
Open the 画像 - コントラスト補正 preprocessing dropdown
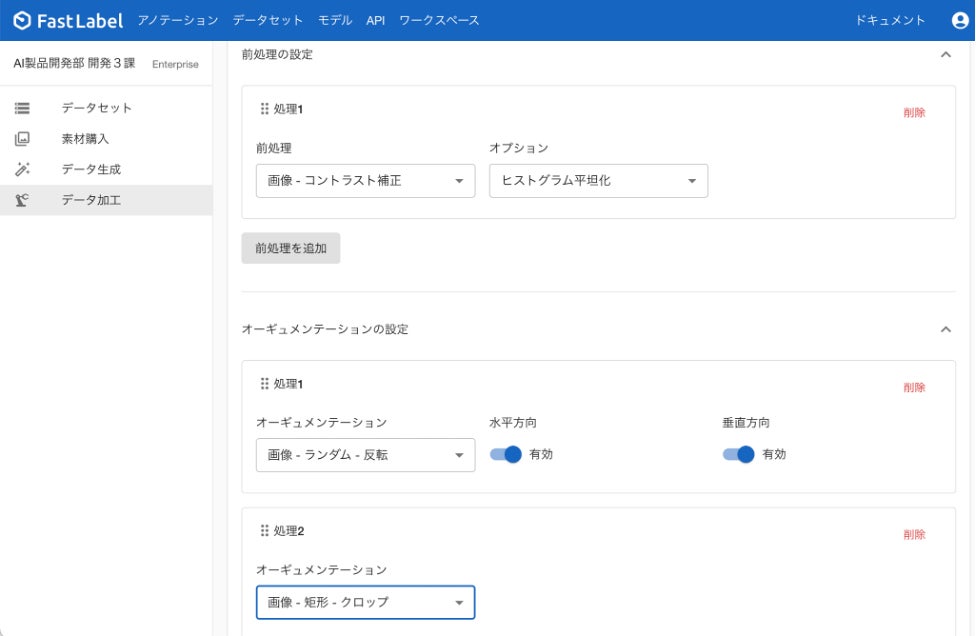coord(365,181)
